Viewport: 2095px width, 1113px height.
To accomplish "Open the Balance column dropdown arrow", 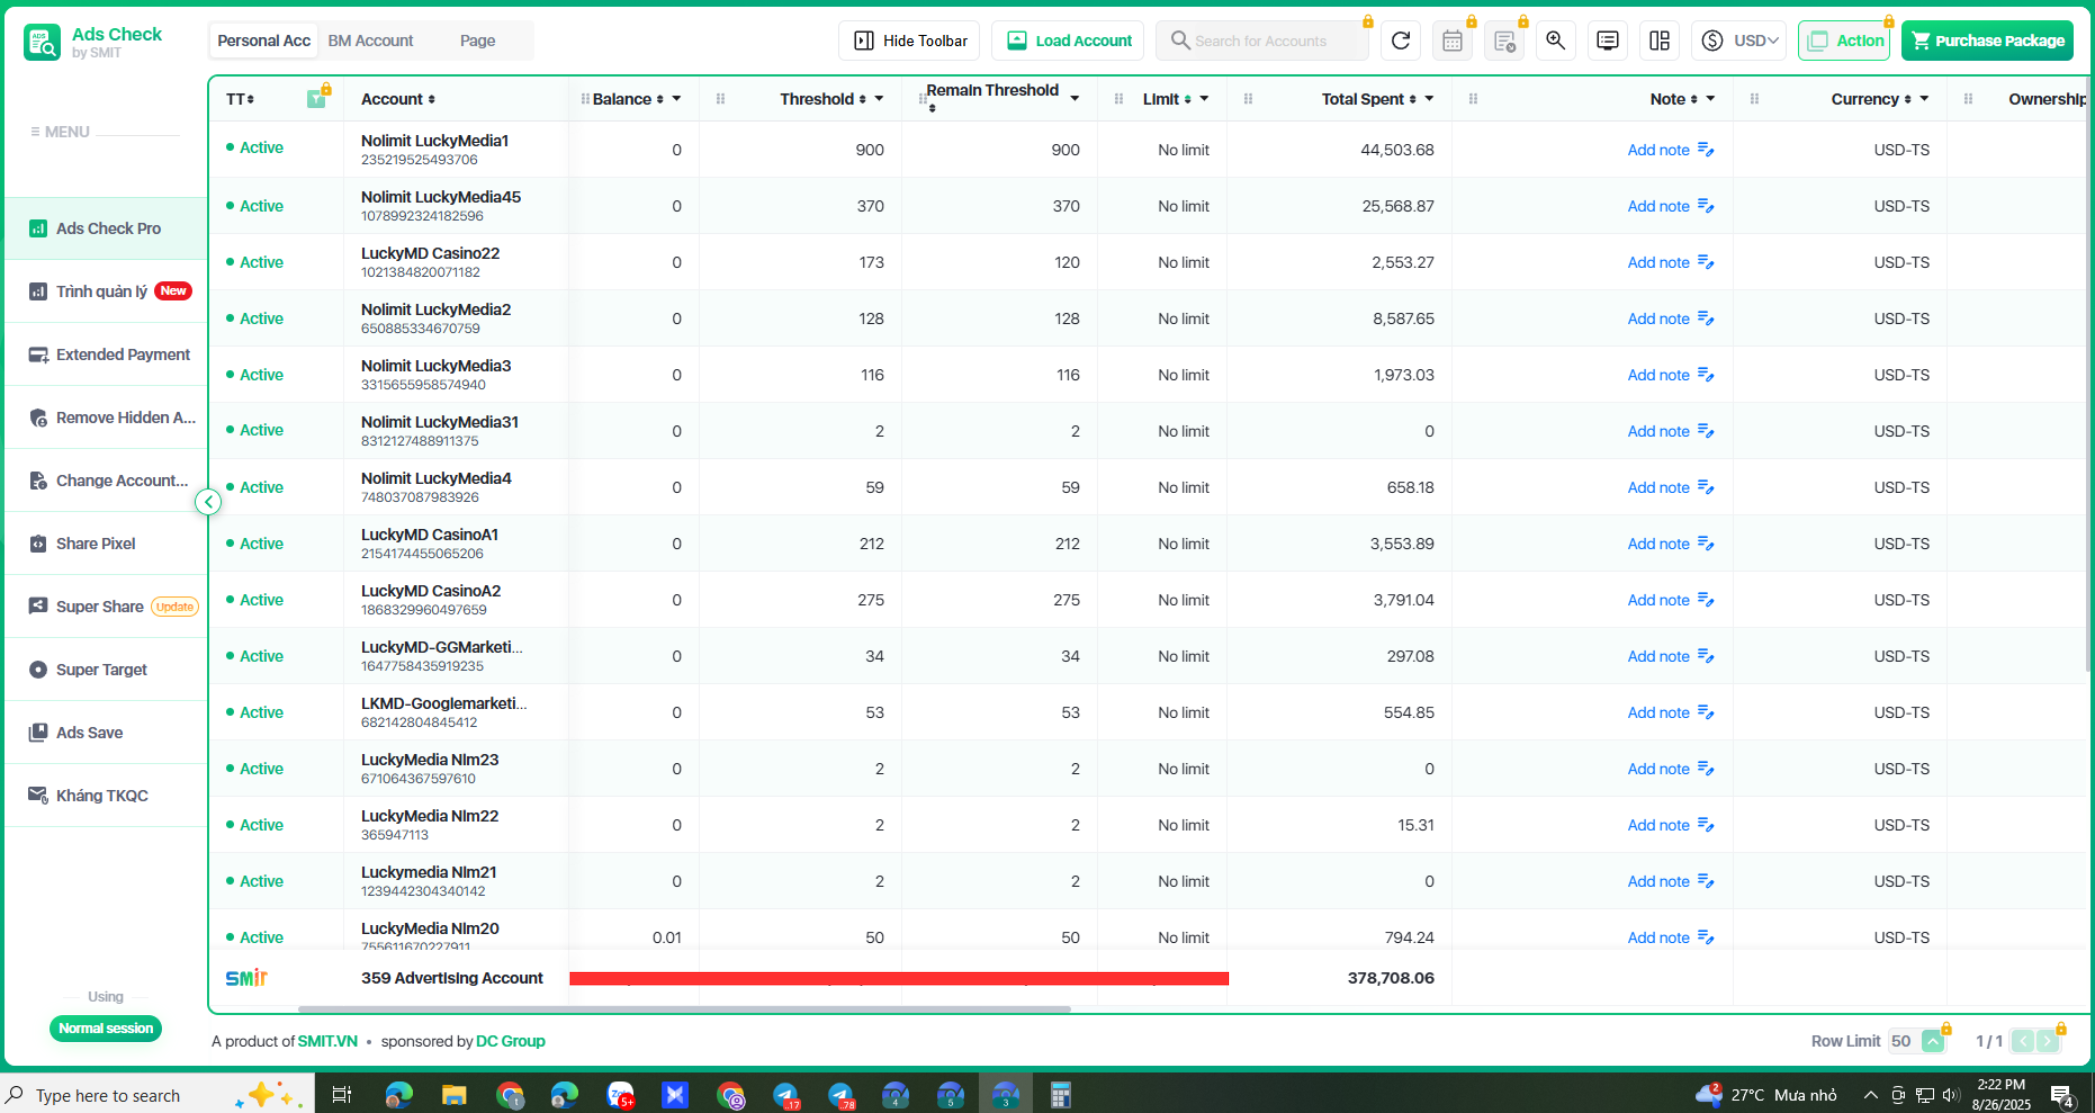I will [x=677, y=99].
